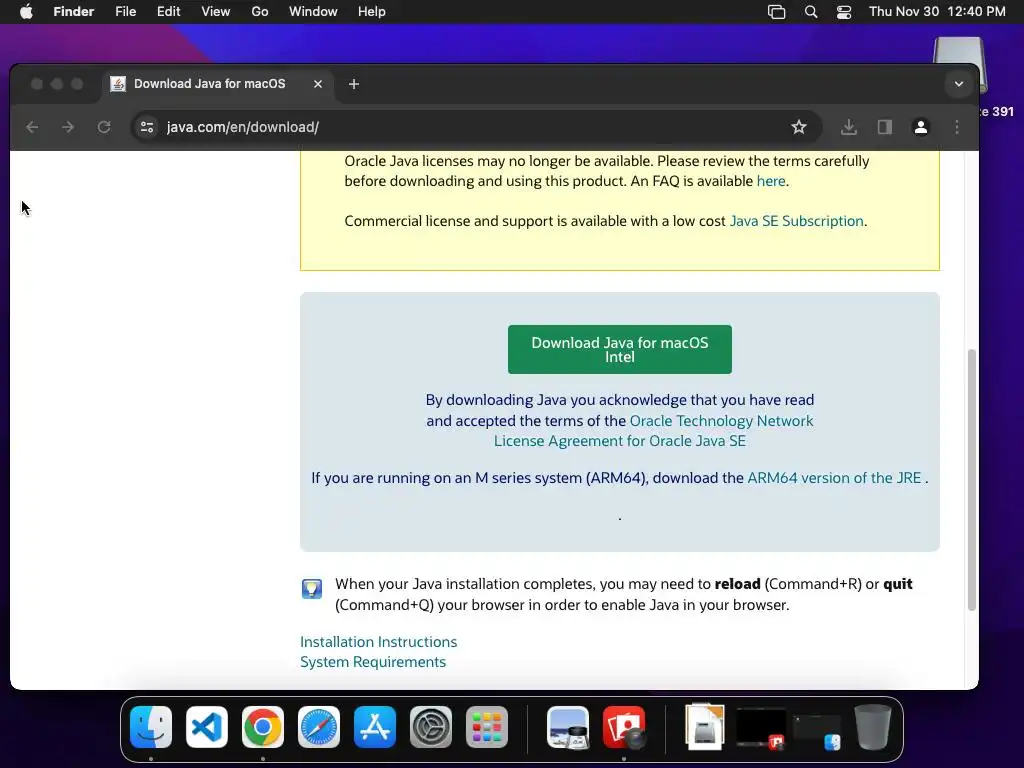Open Google Chrome from the Dock
1024x768 pixels.
(263, 727)
